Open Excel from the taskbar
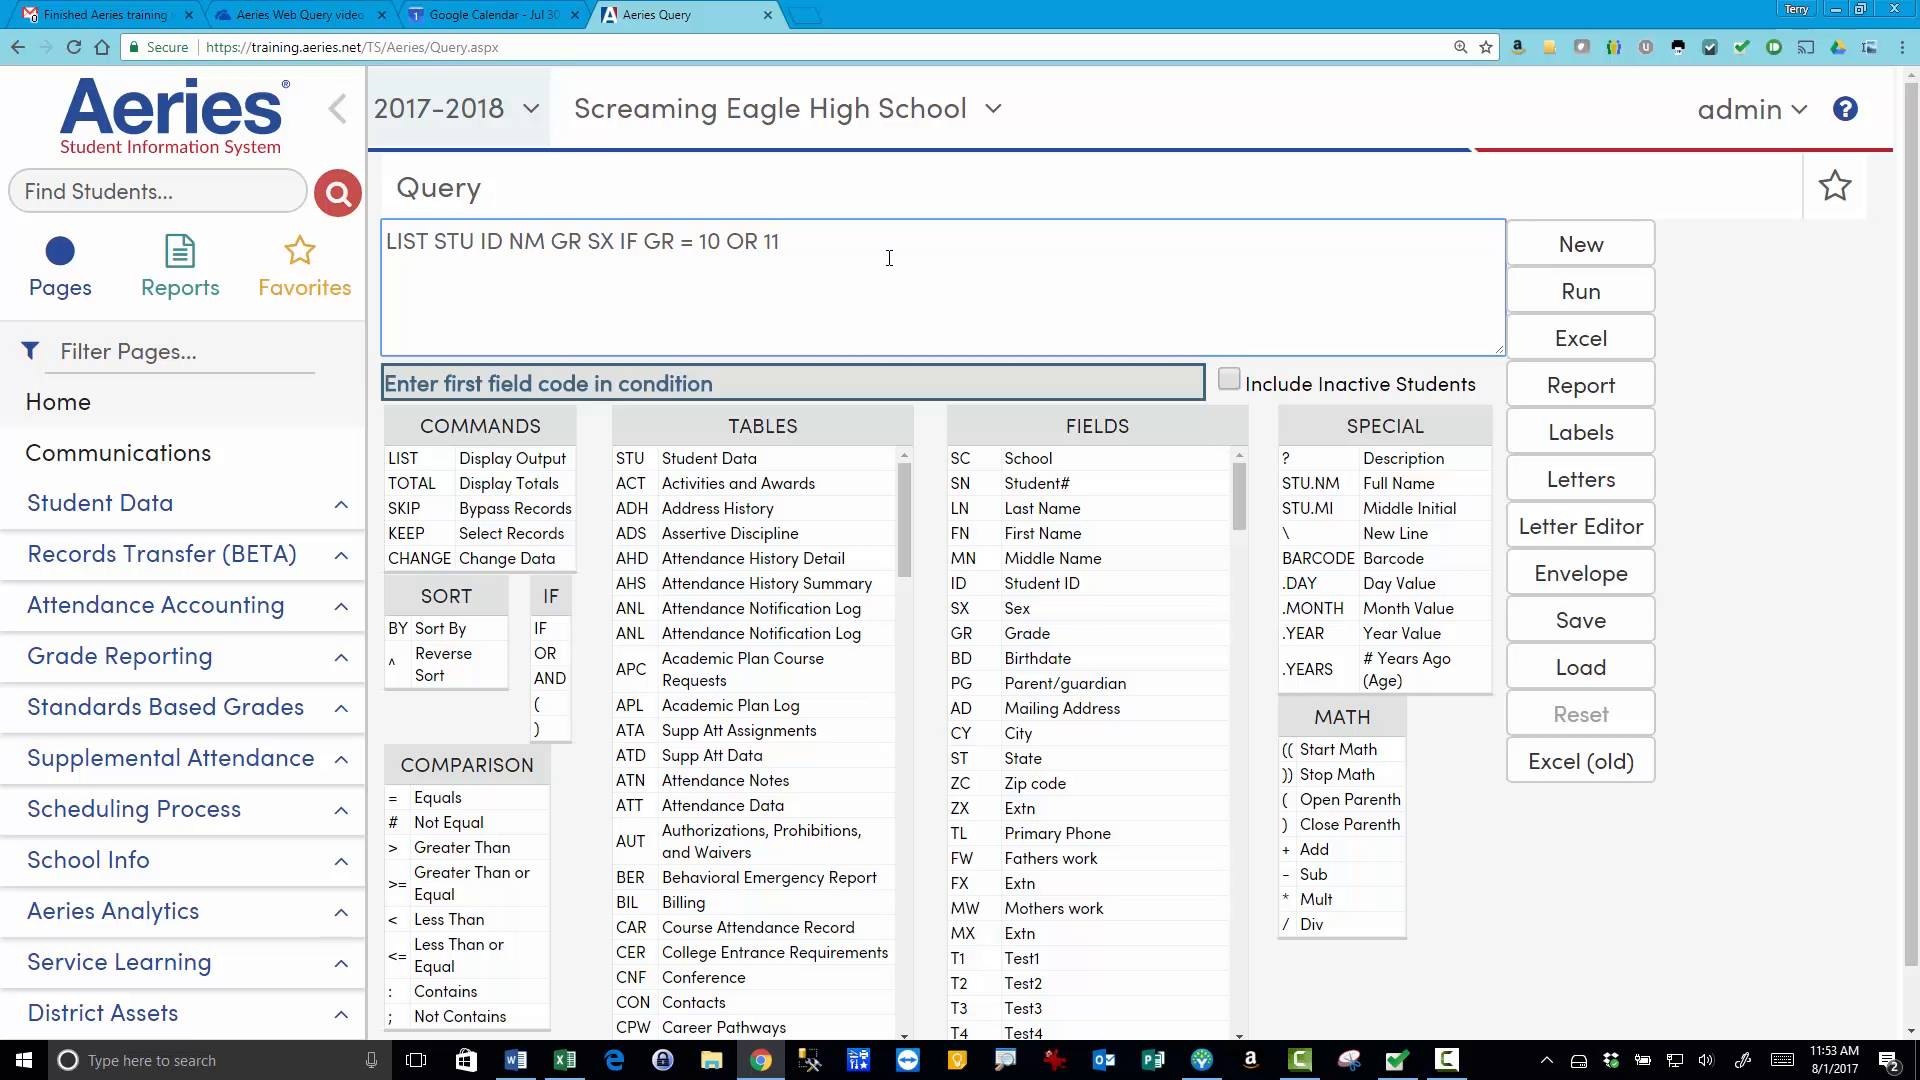This screenshot has height=1080, width=1920. [565, 1059]
